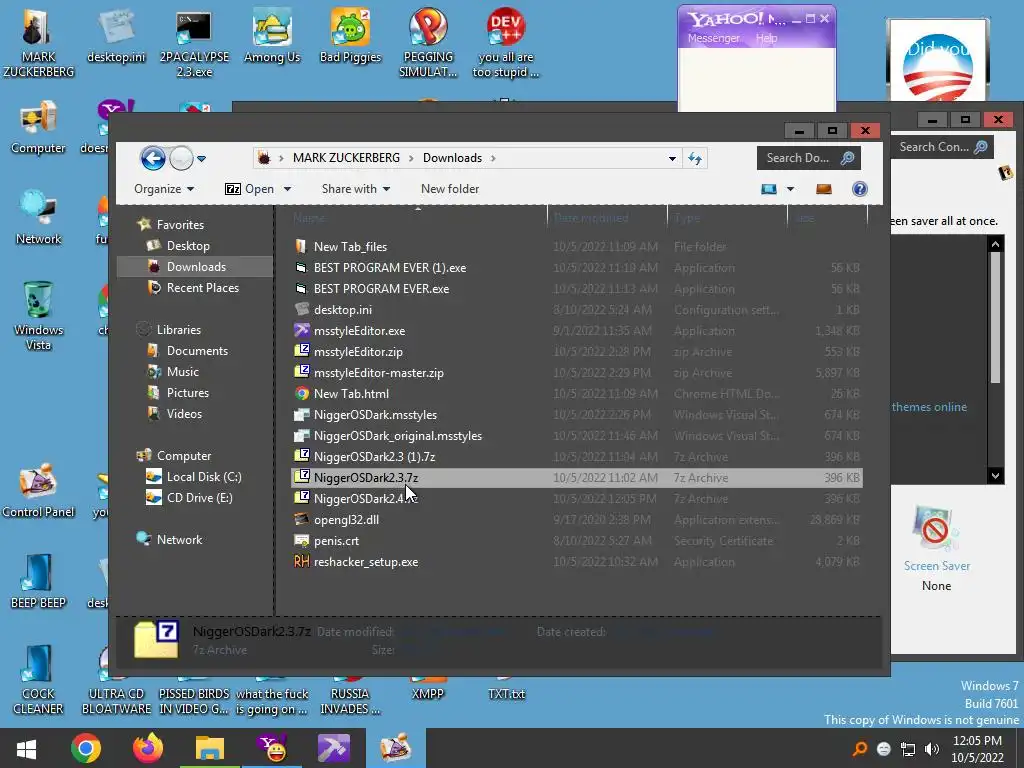Click the taskbar clock
The image size is (1024, 768).
pos(977,749)
